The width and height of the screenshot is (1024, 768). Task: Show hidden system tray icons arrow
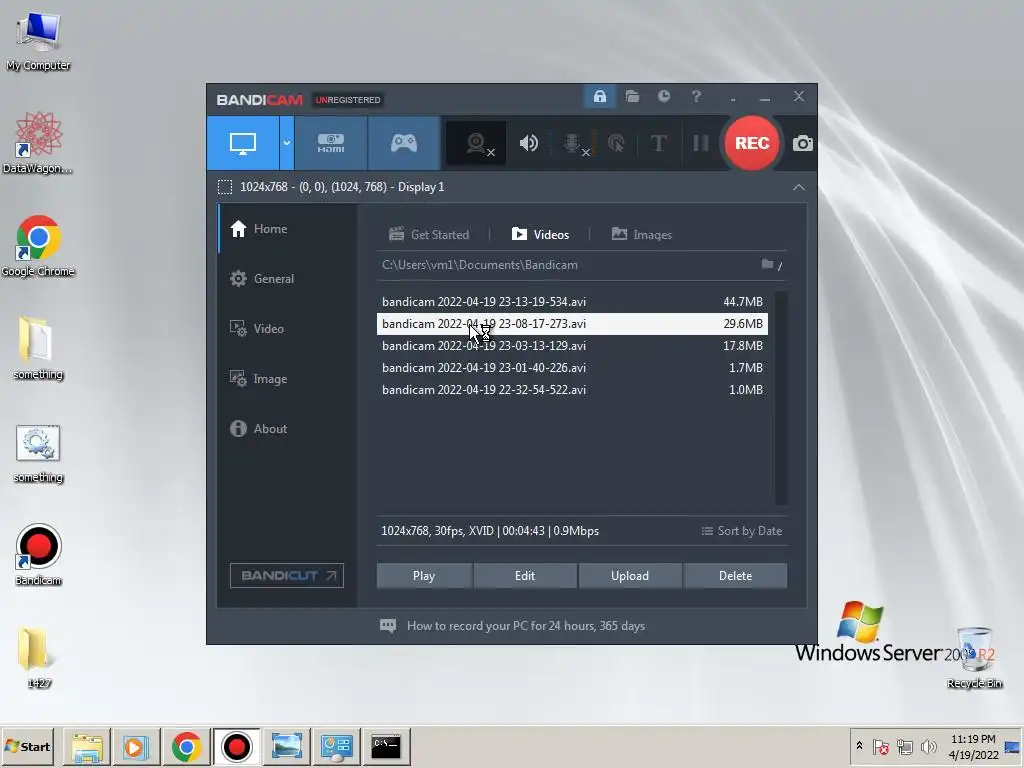click(859, 746)
